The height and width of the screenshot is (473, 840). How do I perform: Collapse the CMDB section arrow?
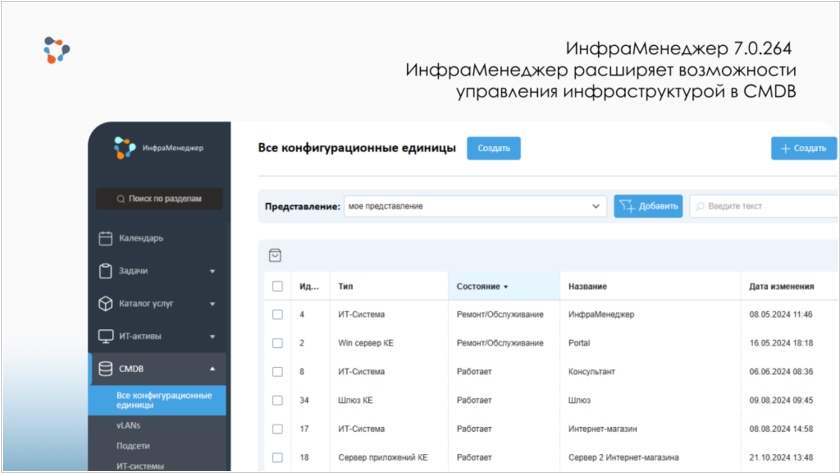coord(212,369)
